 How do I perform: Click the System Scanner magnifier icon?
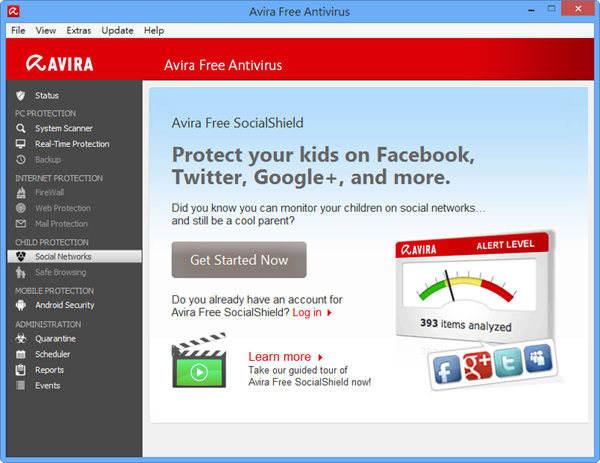[21, 128]
